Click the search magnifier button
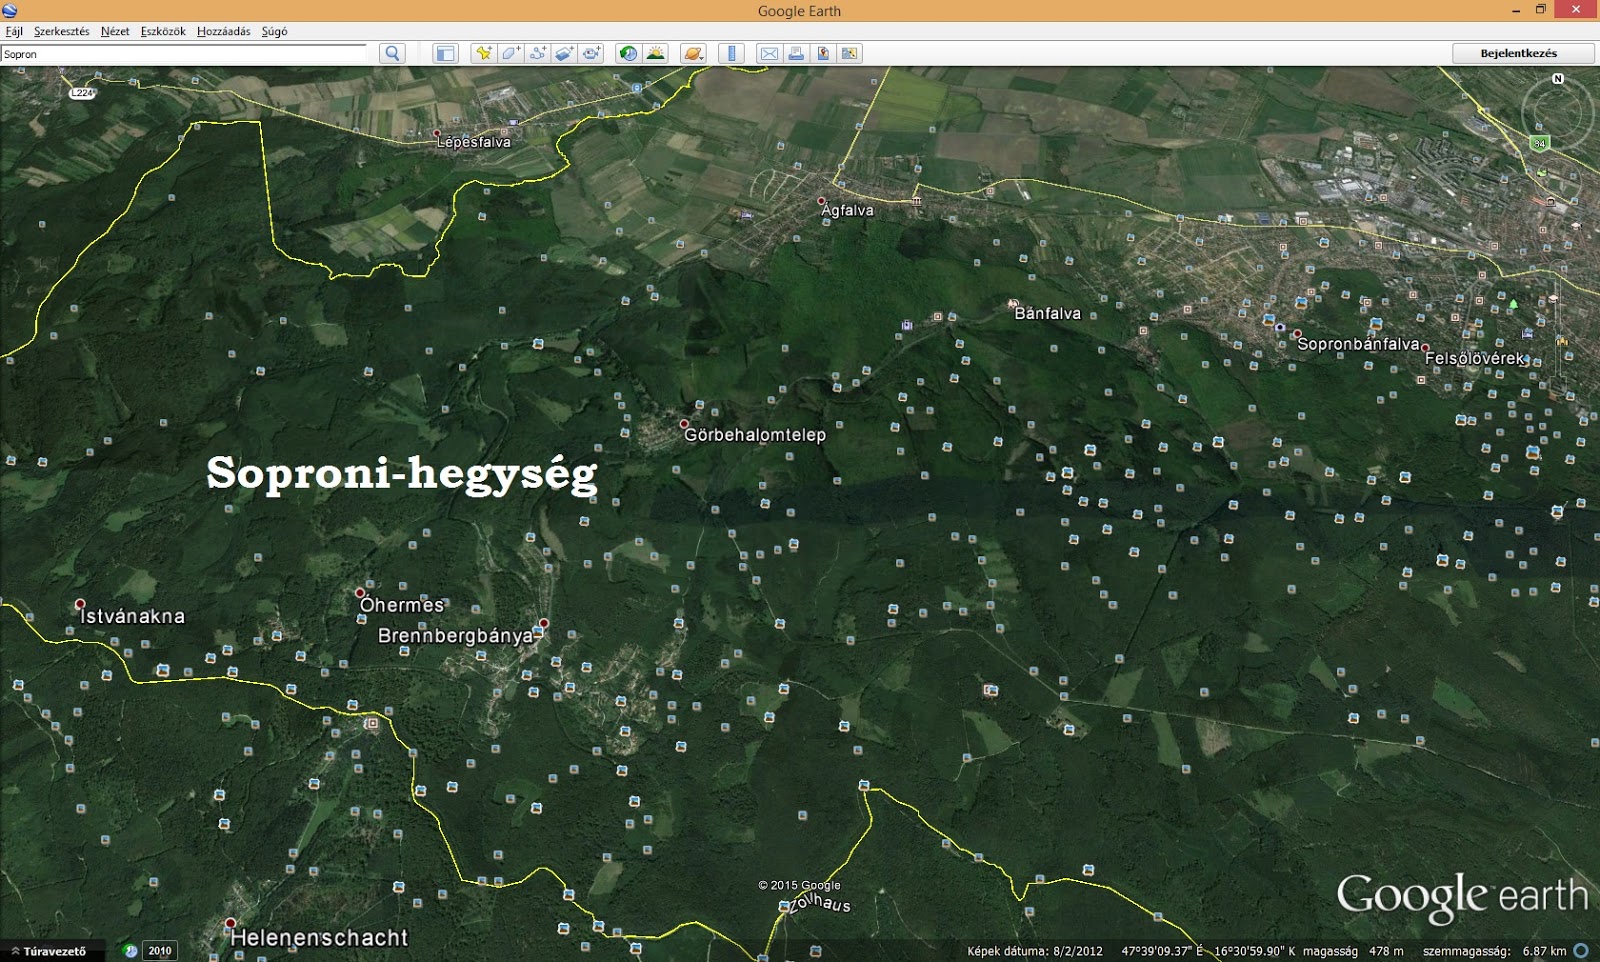Screen dimensions: 1600x962 392,54
